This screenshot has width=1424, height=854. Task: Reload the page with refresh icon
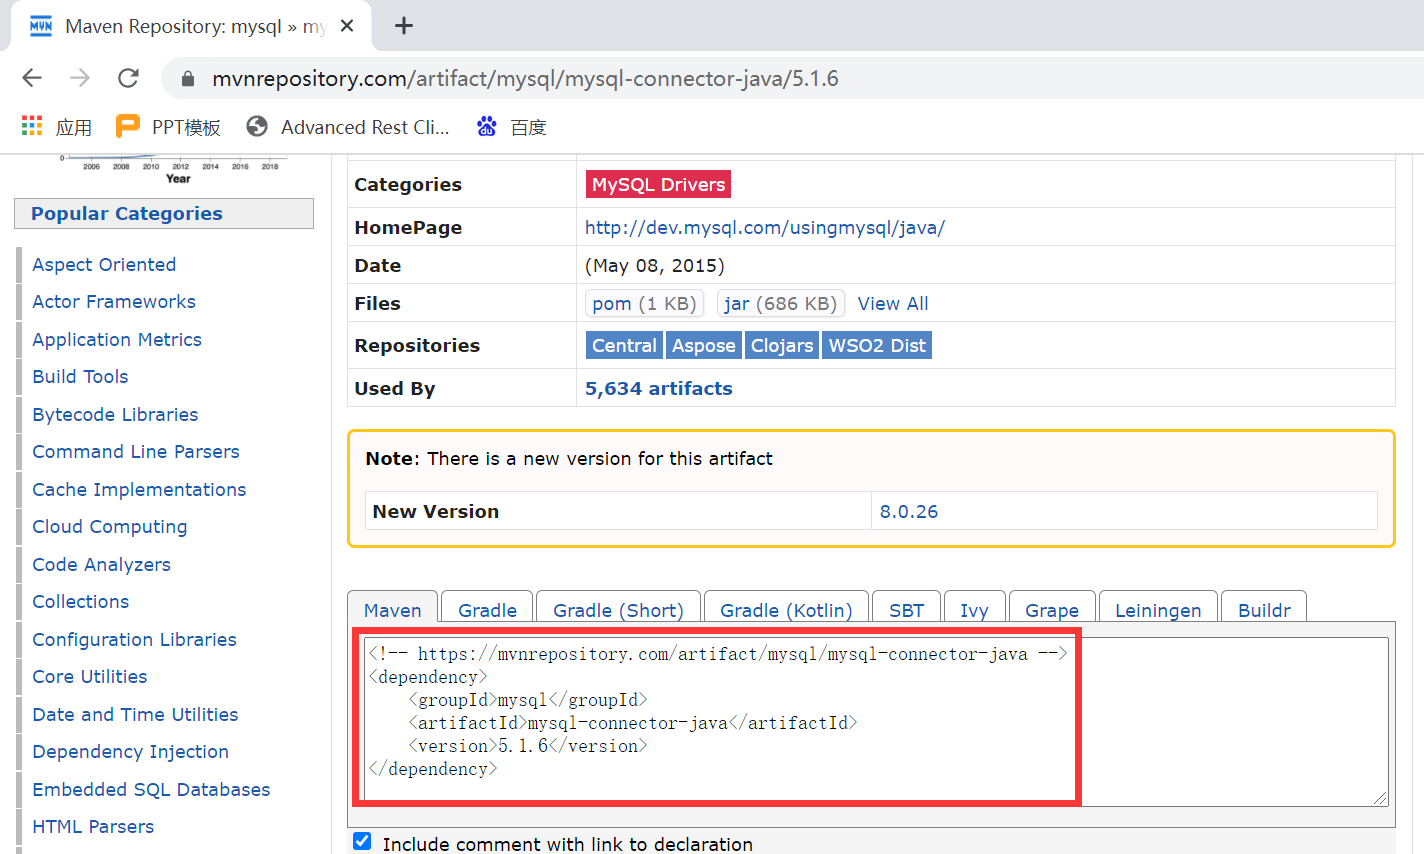[x=128, y=78]
